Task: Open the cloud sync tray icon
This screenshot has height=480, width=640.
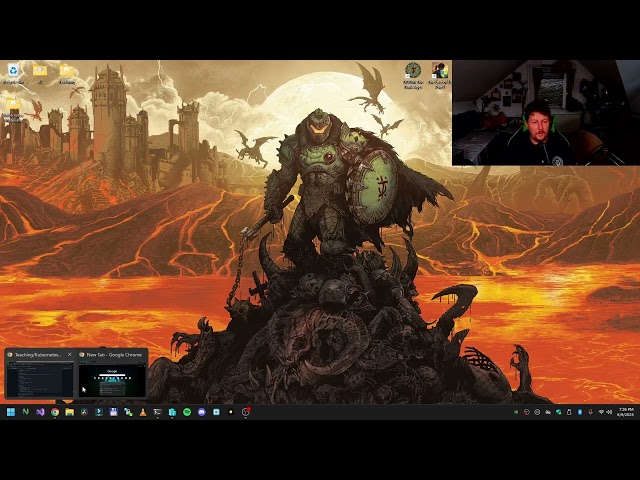Action: [548, 412]
